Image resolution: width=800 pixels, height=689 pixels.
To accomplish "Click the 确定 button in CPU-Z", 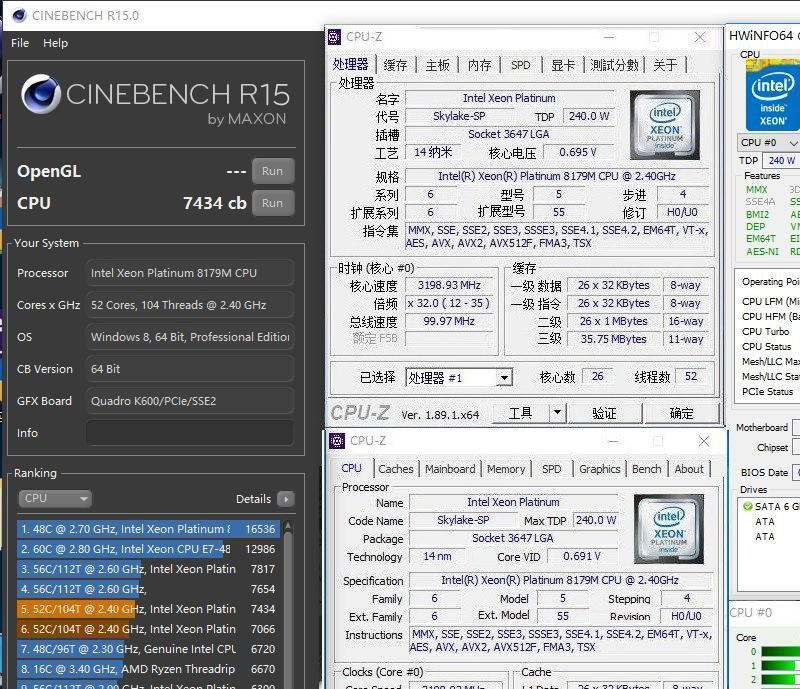I will [681, 412].
